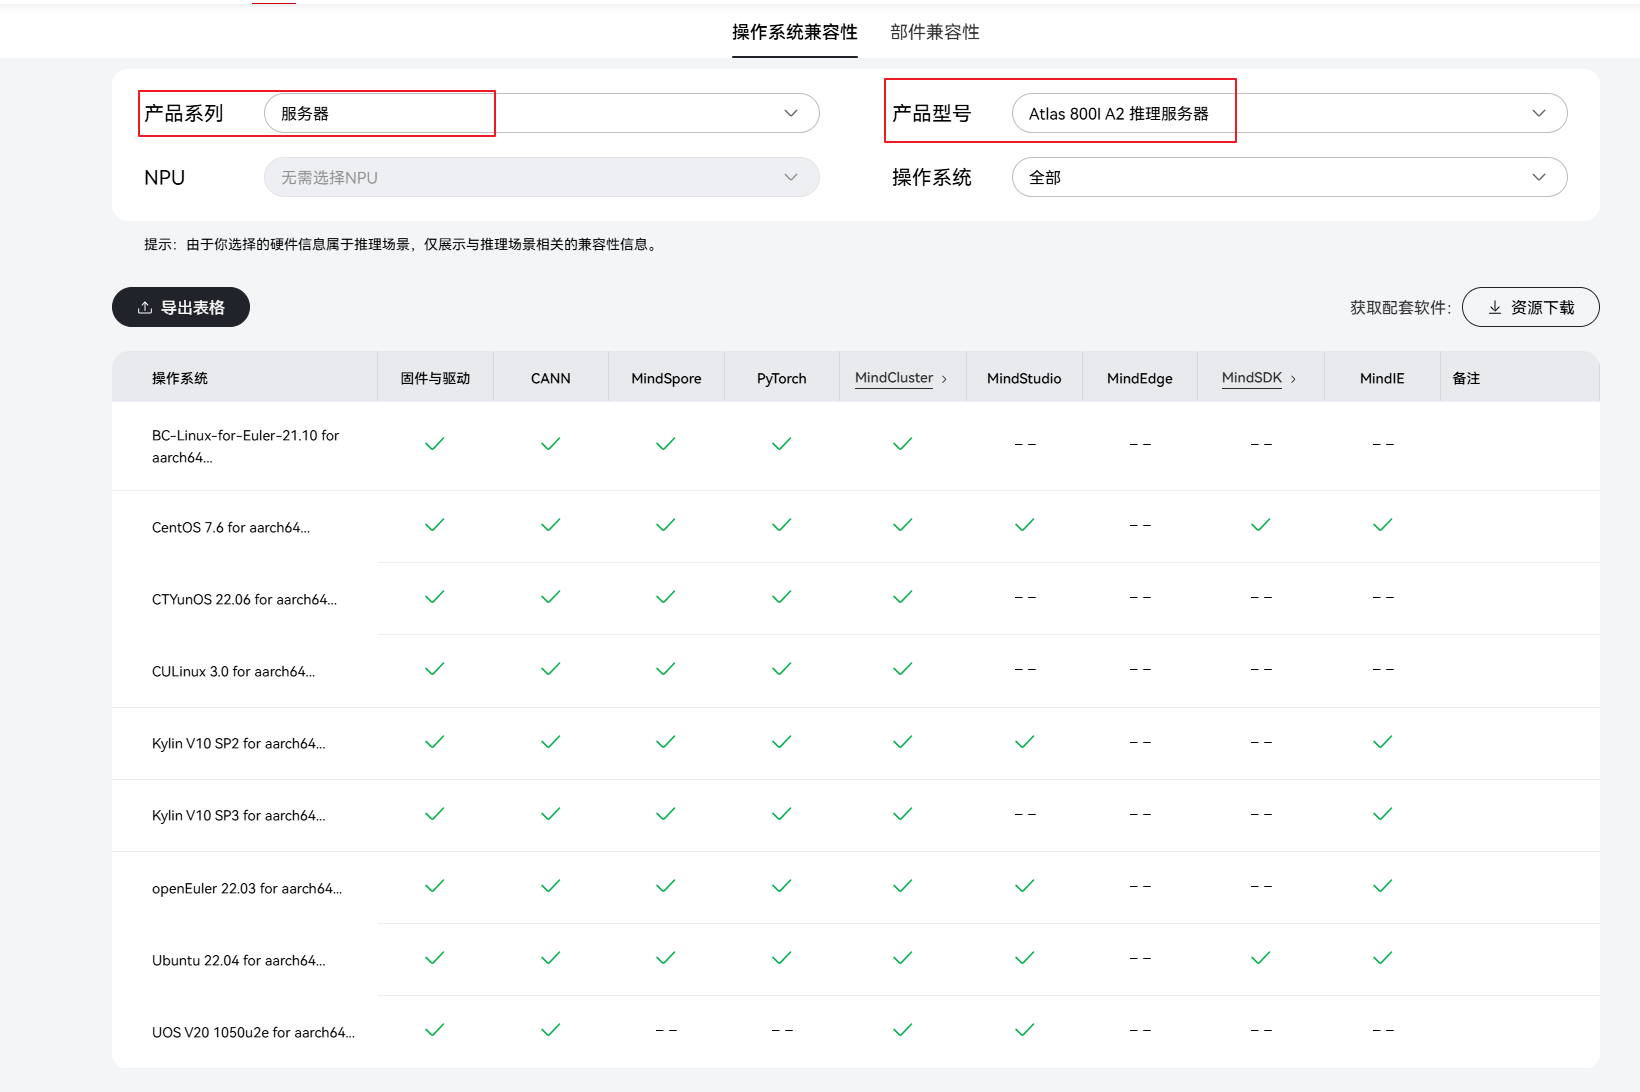Click the 资源下载 button
The height and width of the screenshot is (1092, 1640).
tap(1530, 308)
